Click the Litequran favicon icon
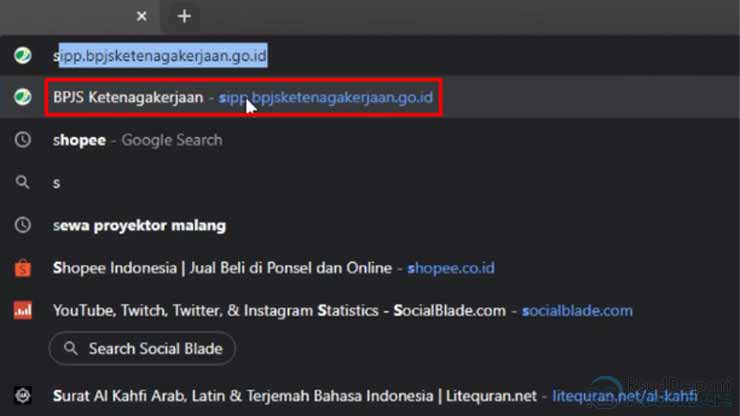 click(22, 395)
